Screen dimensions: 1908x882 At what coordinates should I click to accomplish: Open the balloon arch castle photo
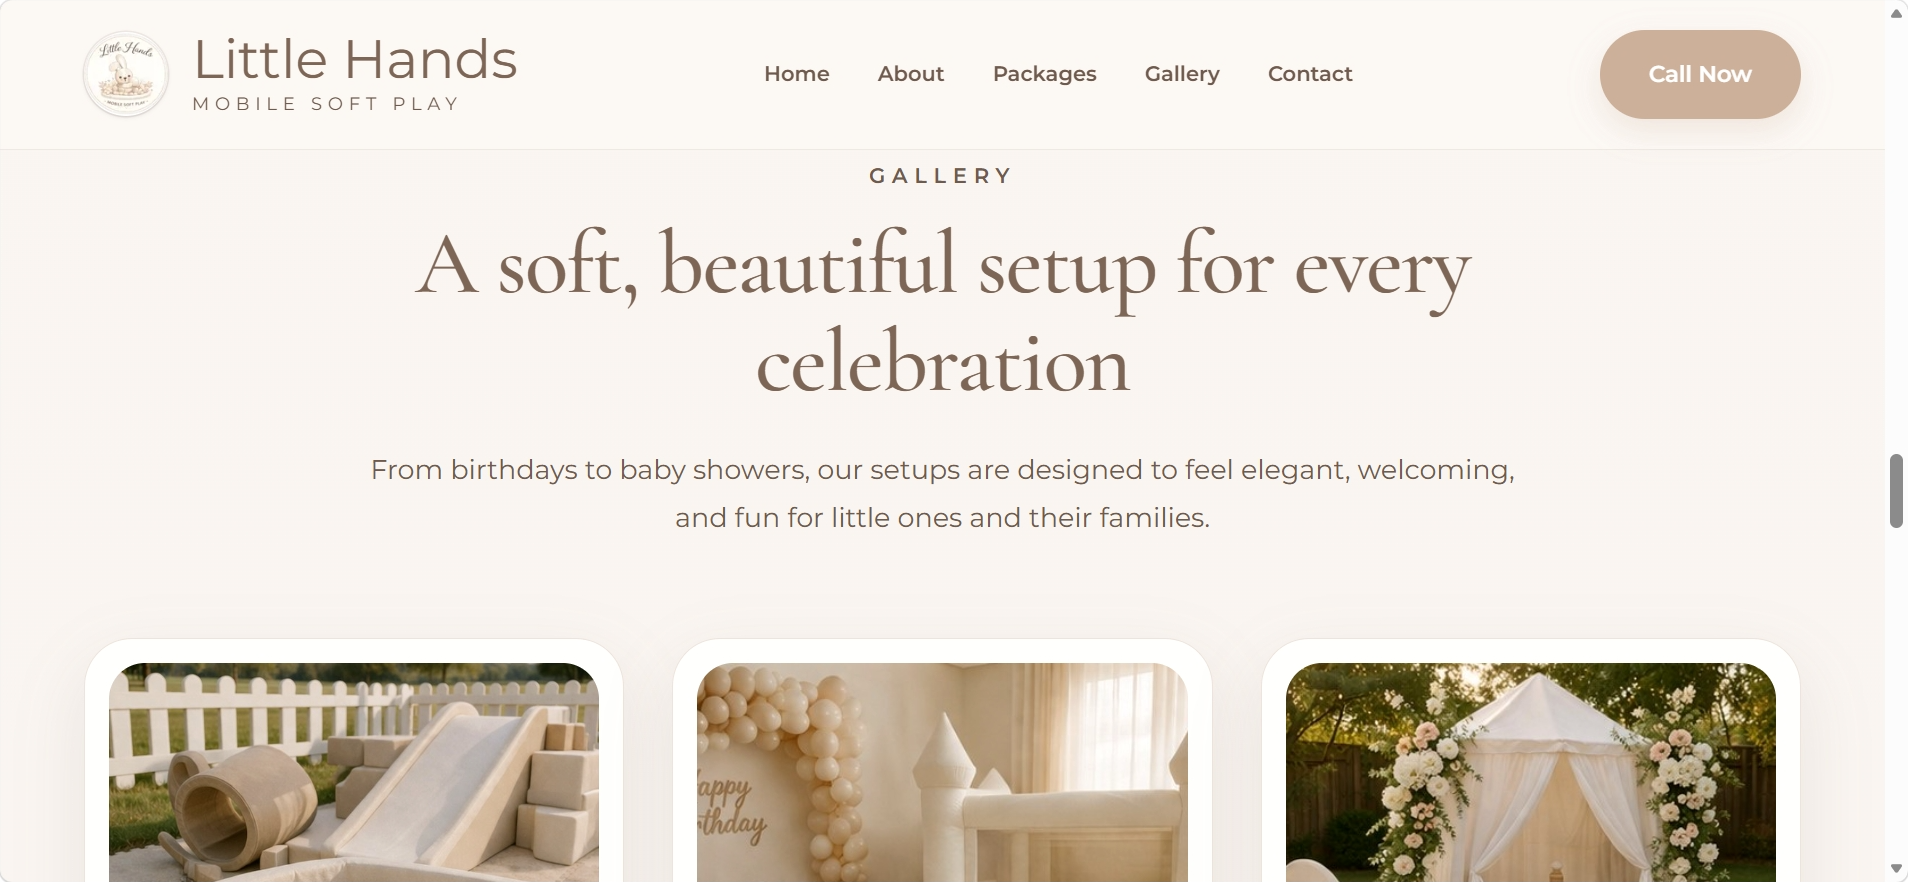pyautogui.click(x=942, y=772)
